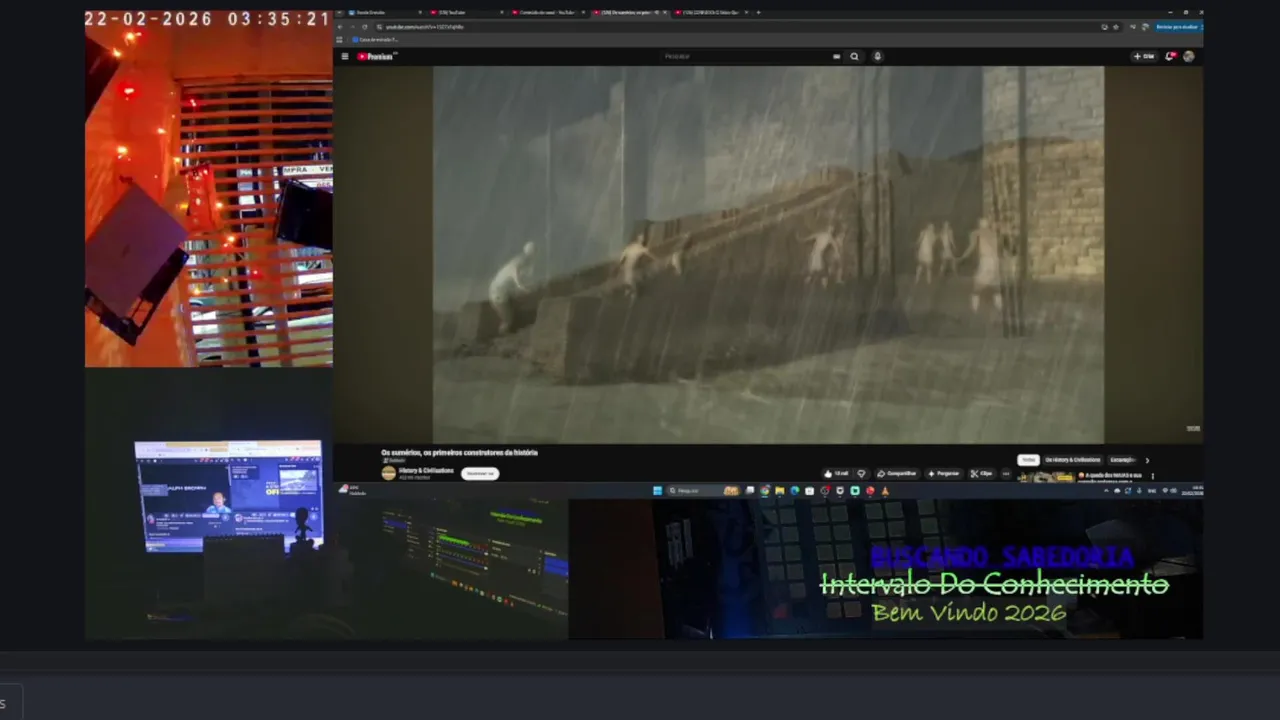
Task: Create a clip with Clipe button
Action: [981, 474]
